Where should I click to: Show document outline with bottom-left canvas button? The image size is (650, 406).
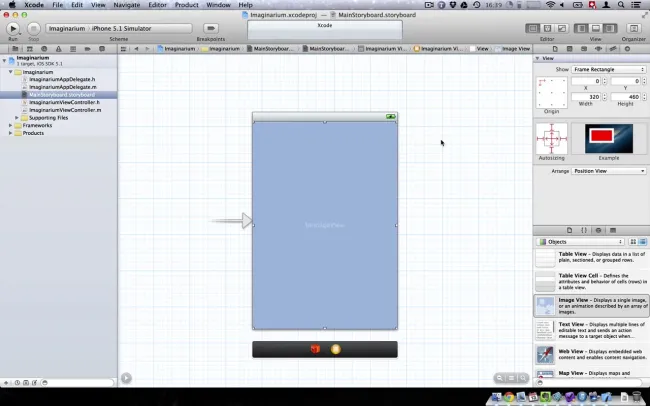coord(126,378)
